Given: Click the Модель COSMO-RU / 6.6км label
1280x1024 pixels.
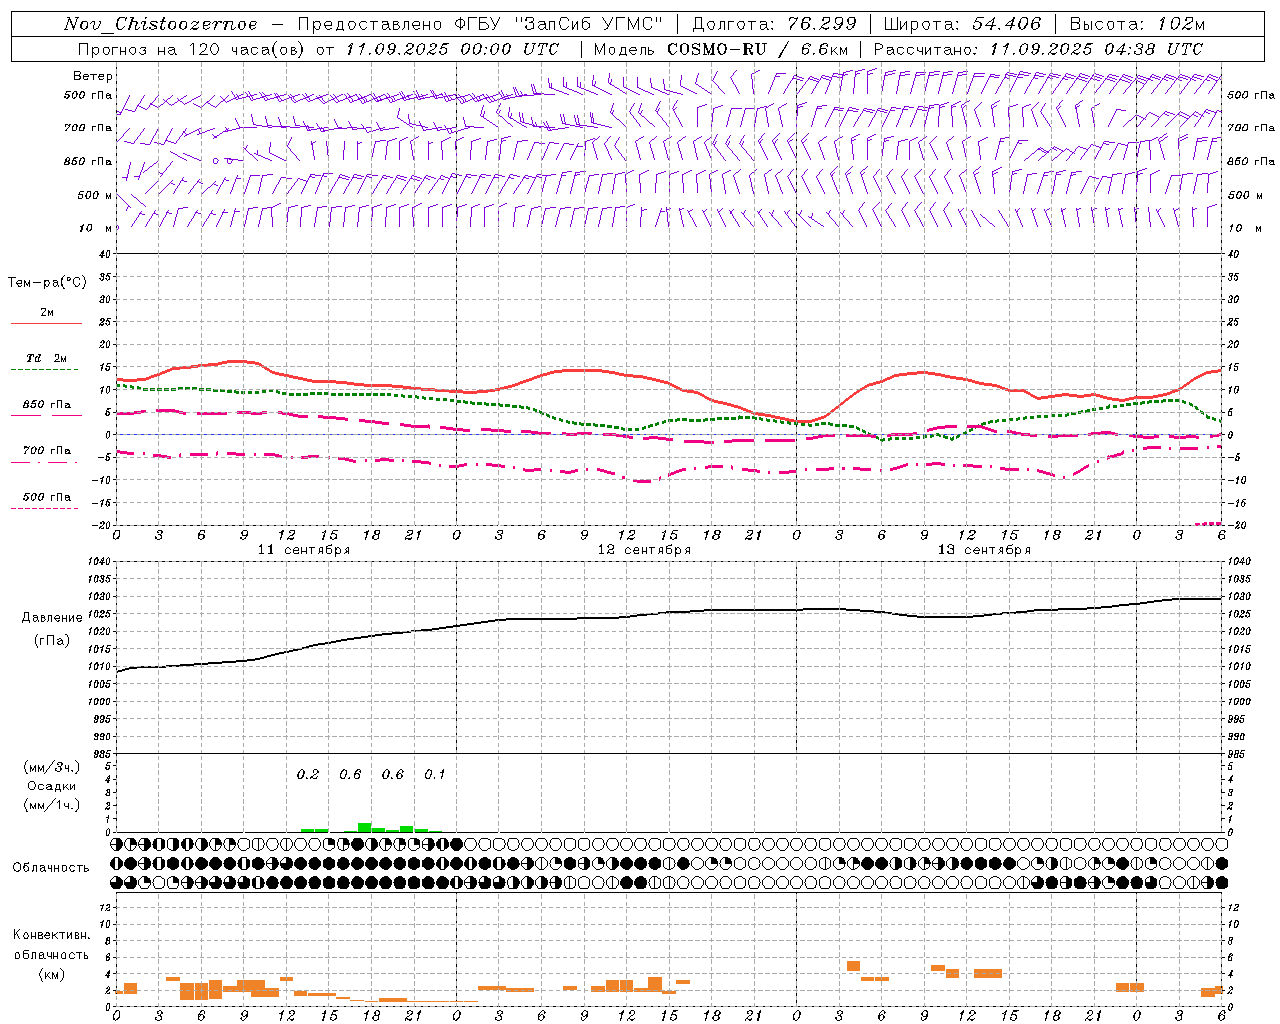Looking at the screenshot, I should 721,49.
